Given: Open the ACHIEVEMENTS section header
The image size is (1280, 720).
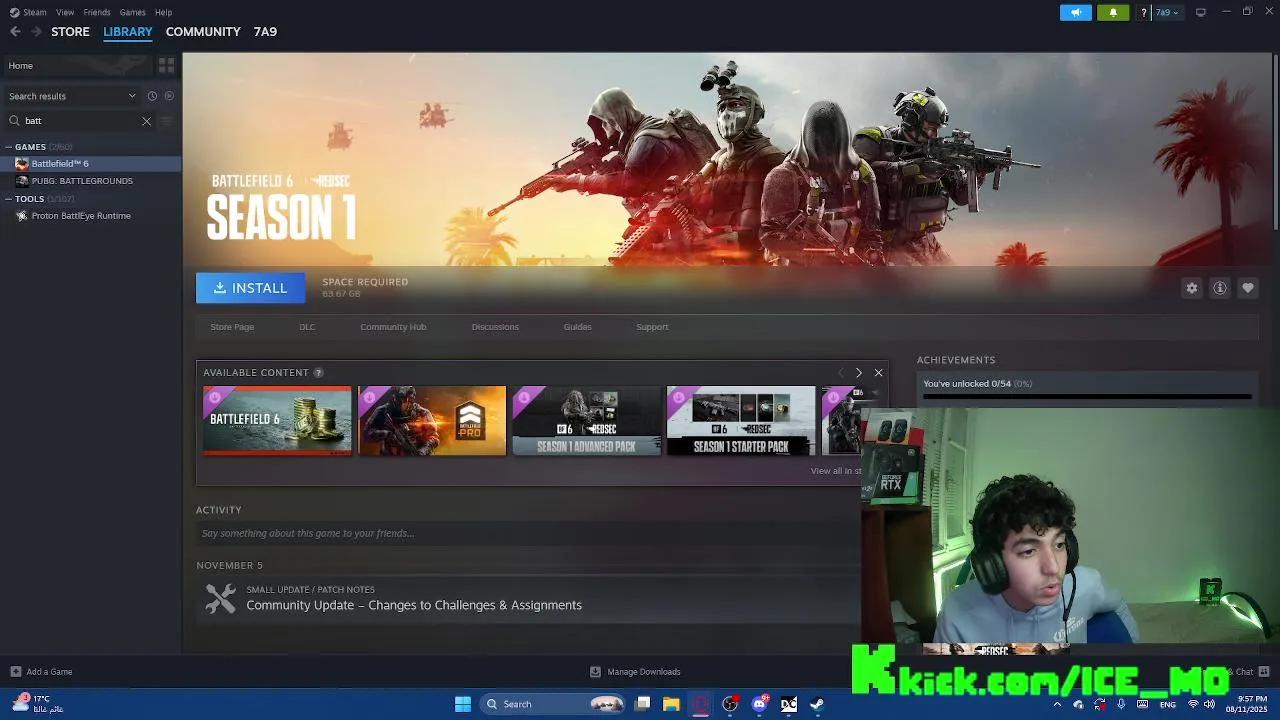Looking at the screenshot, I should click(x=956, y=360).
